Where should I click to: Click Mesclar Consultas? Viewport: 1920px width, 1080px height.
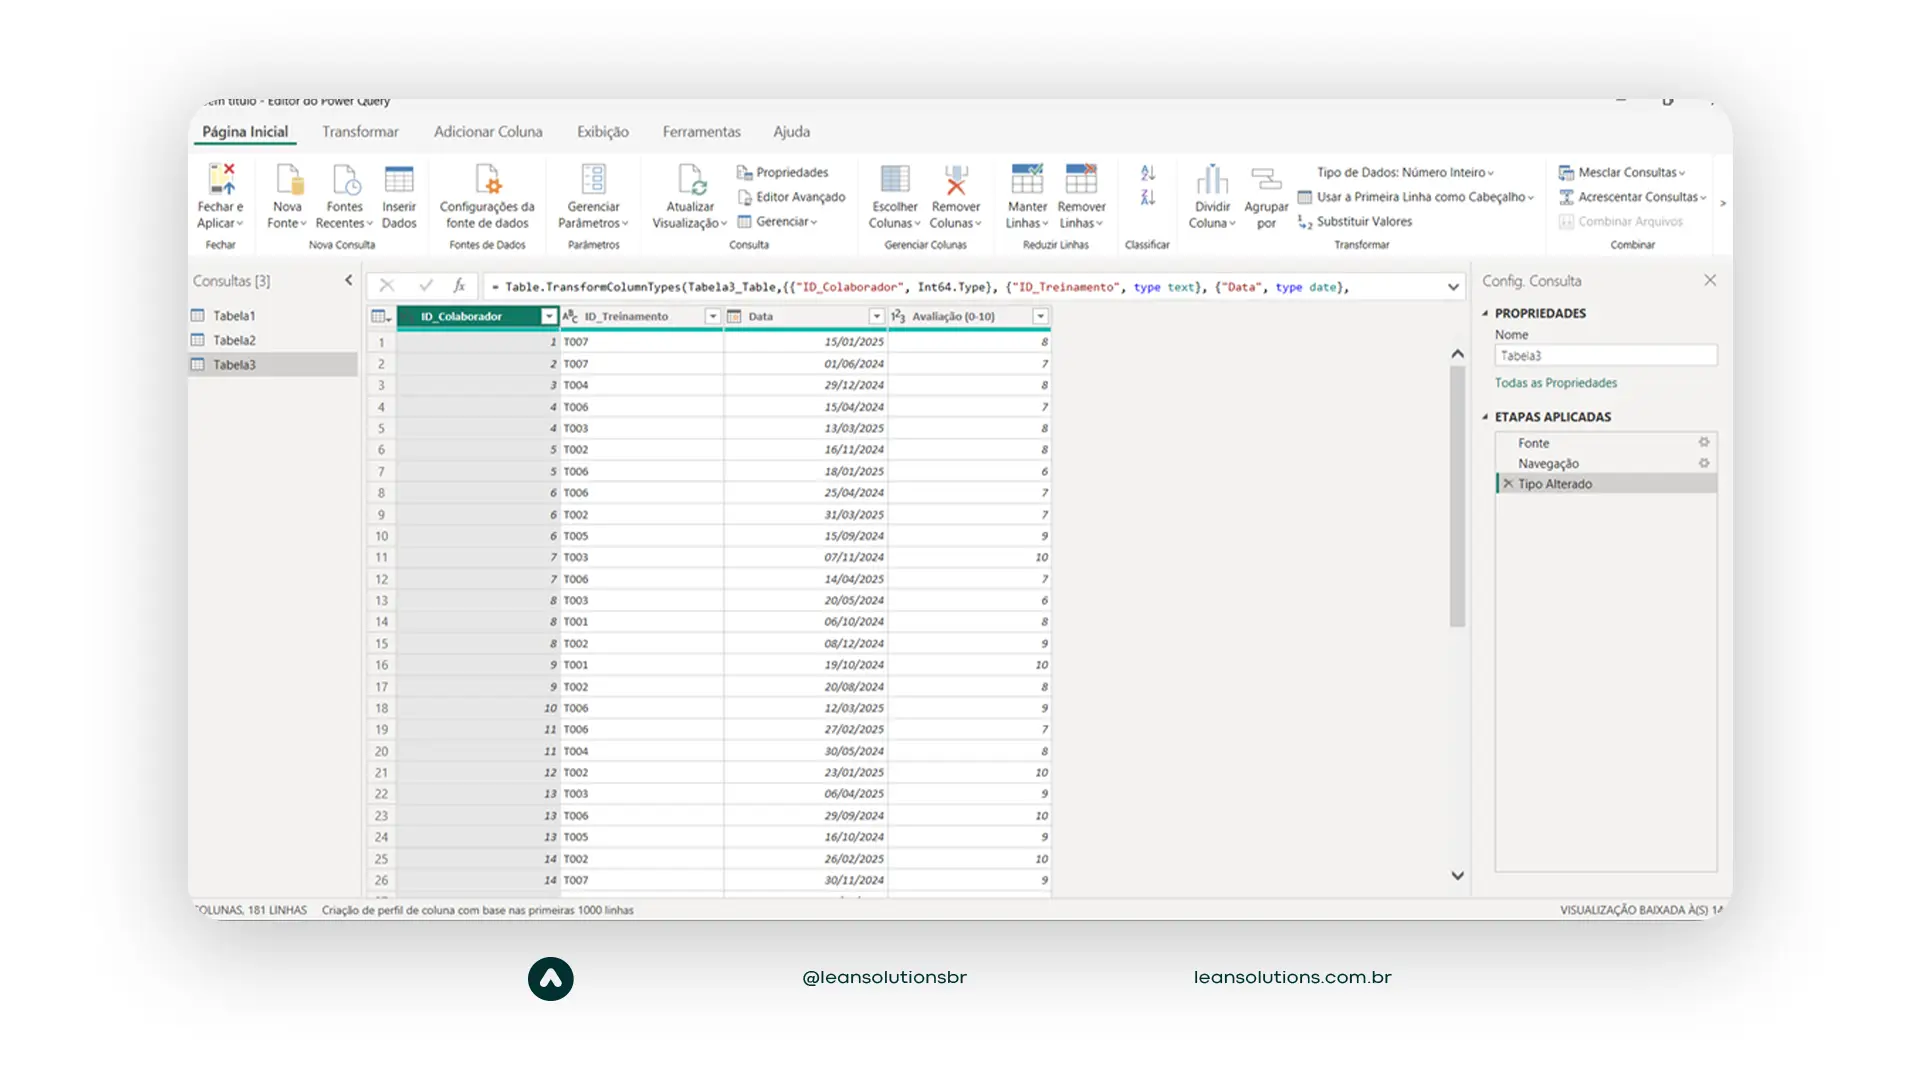pos(1621,172)
